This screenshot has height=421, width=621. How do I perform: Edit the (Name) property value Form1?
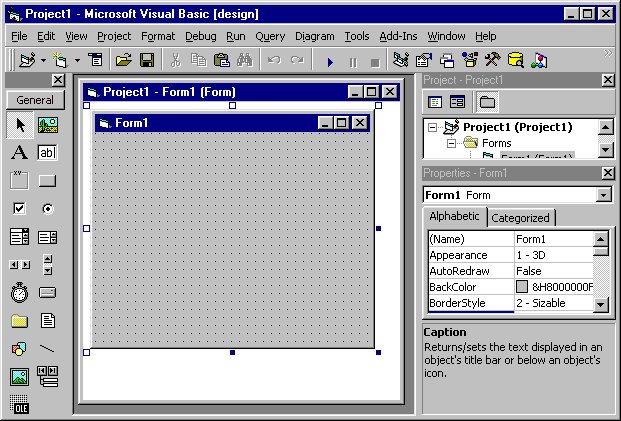pyautogui.click(x=554, y=239)
